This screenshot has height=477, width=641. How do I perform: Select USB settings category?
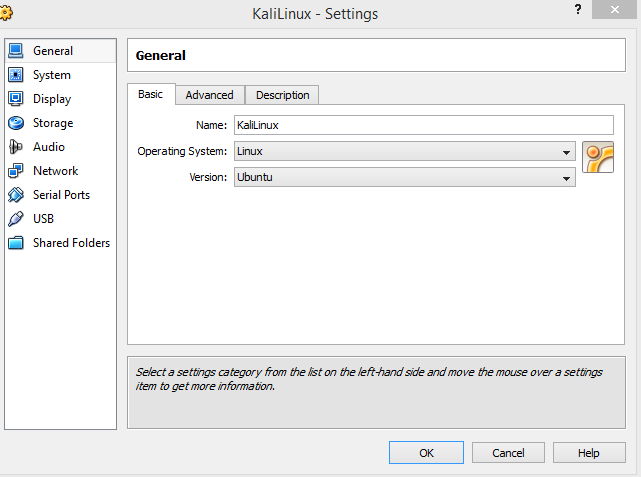[61, 219]
